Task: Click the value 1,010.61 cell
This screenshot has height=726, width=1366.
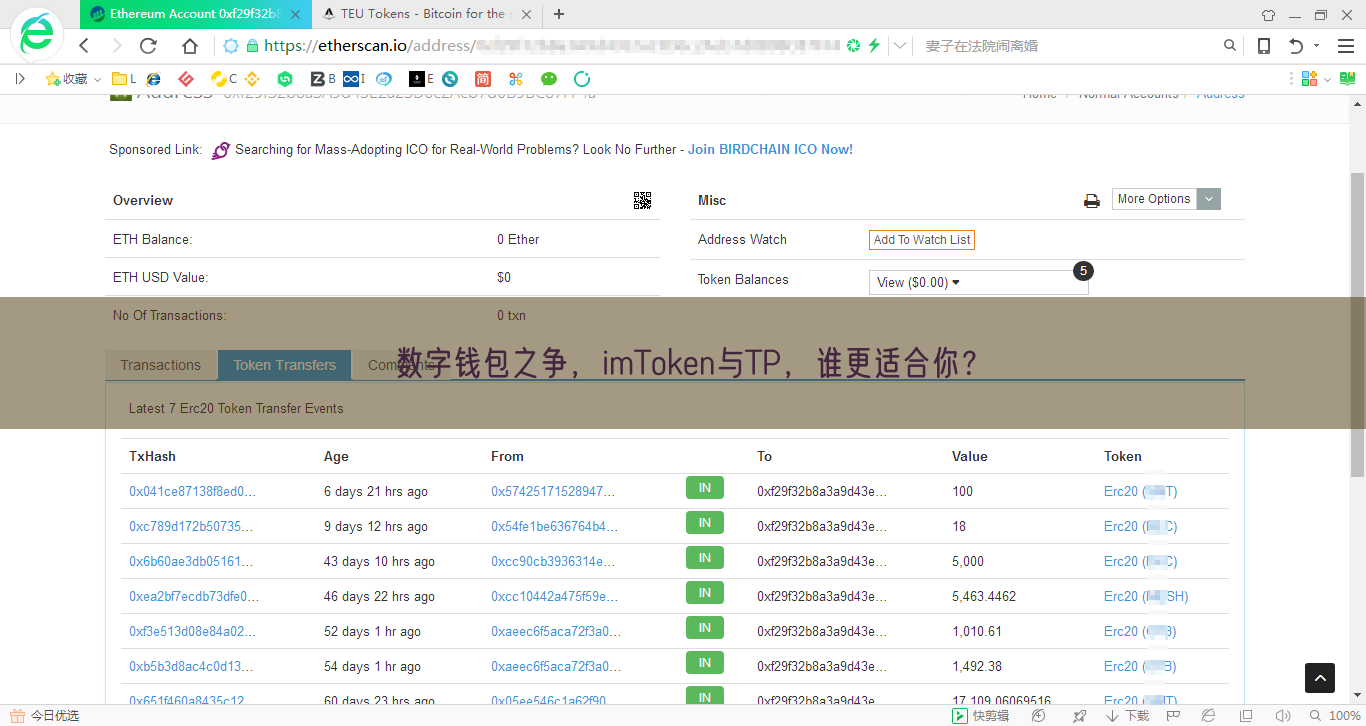Action: [977, 631]
